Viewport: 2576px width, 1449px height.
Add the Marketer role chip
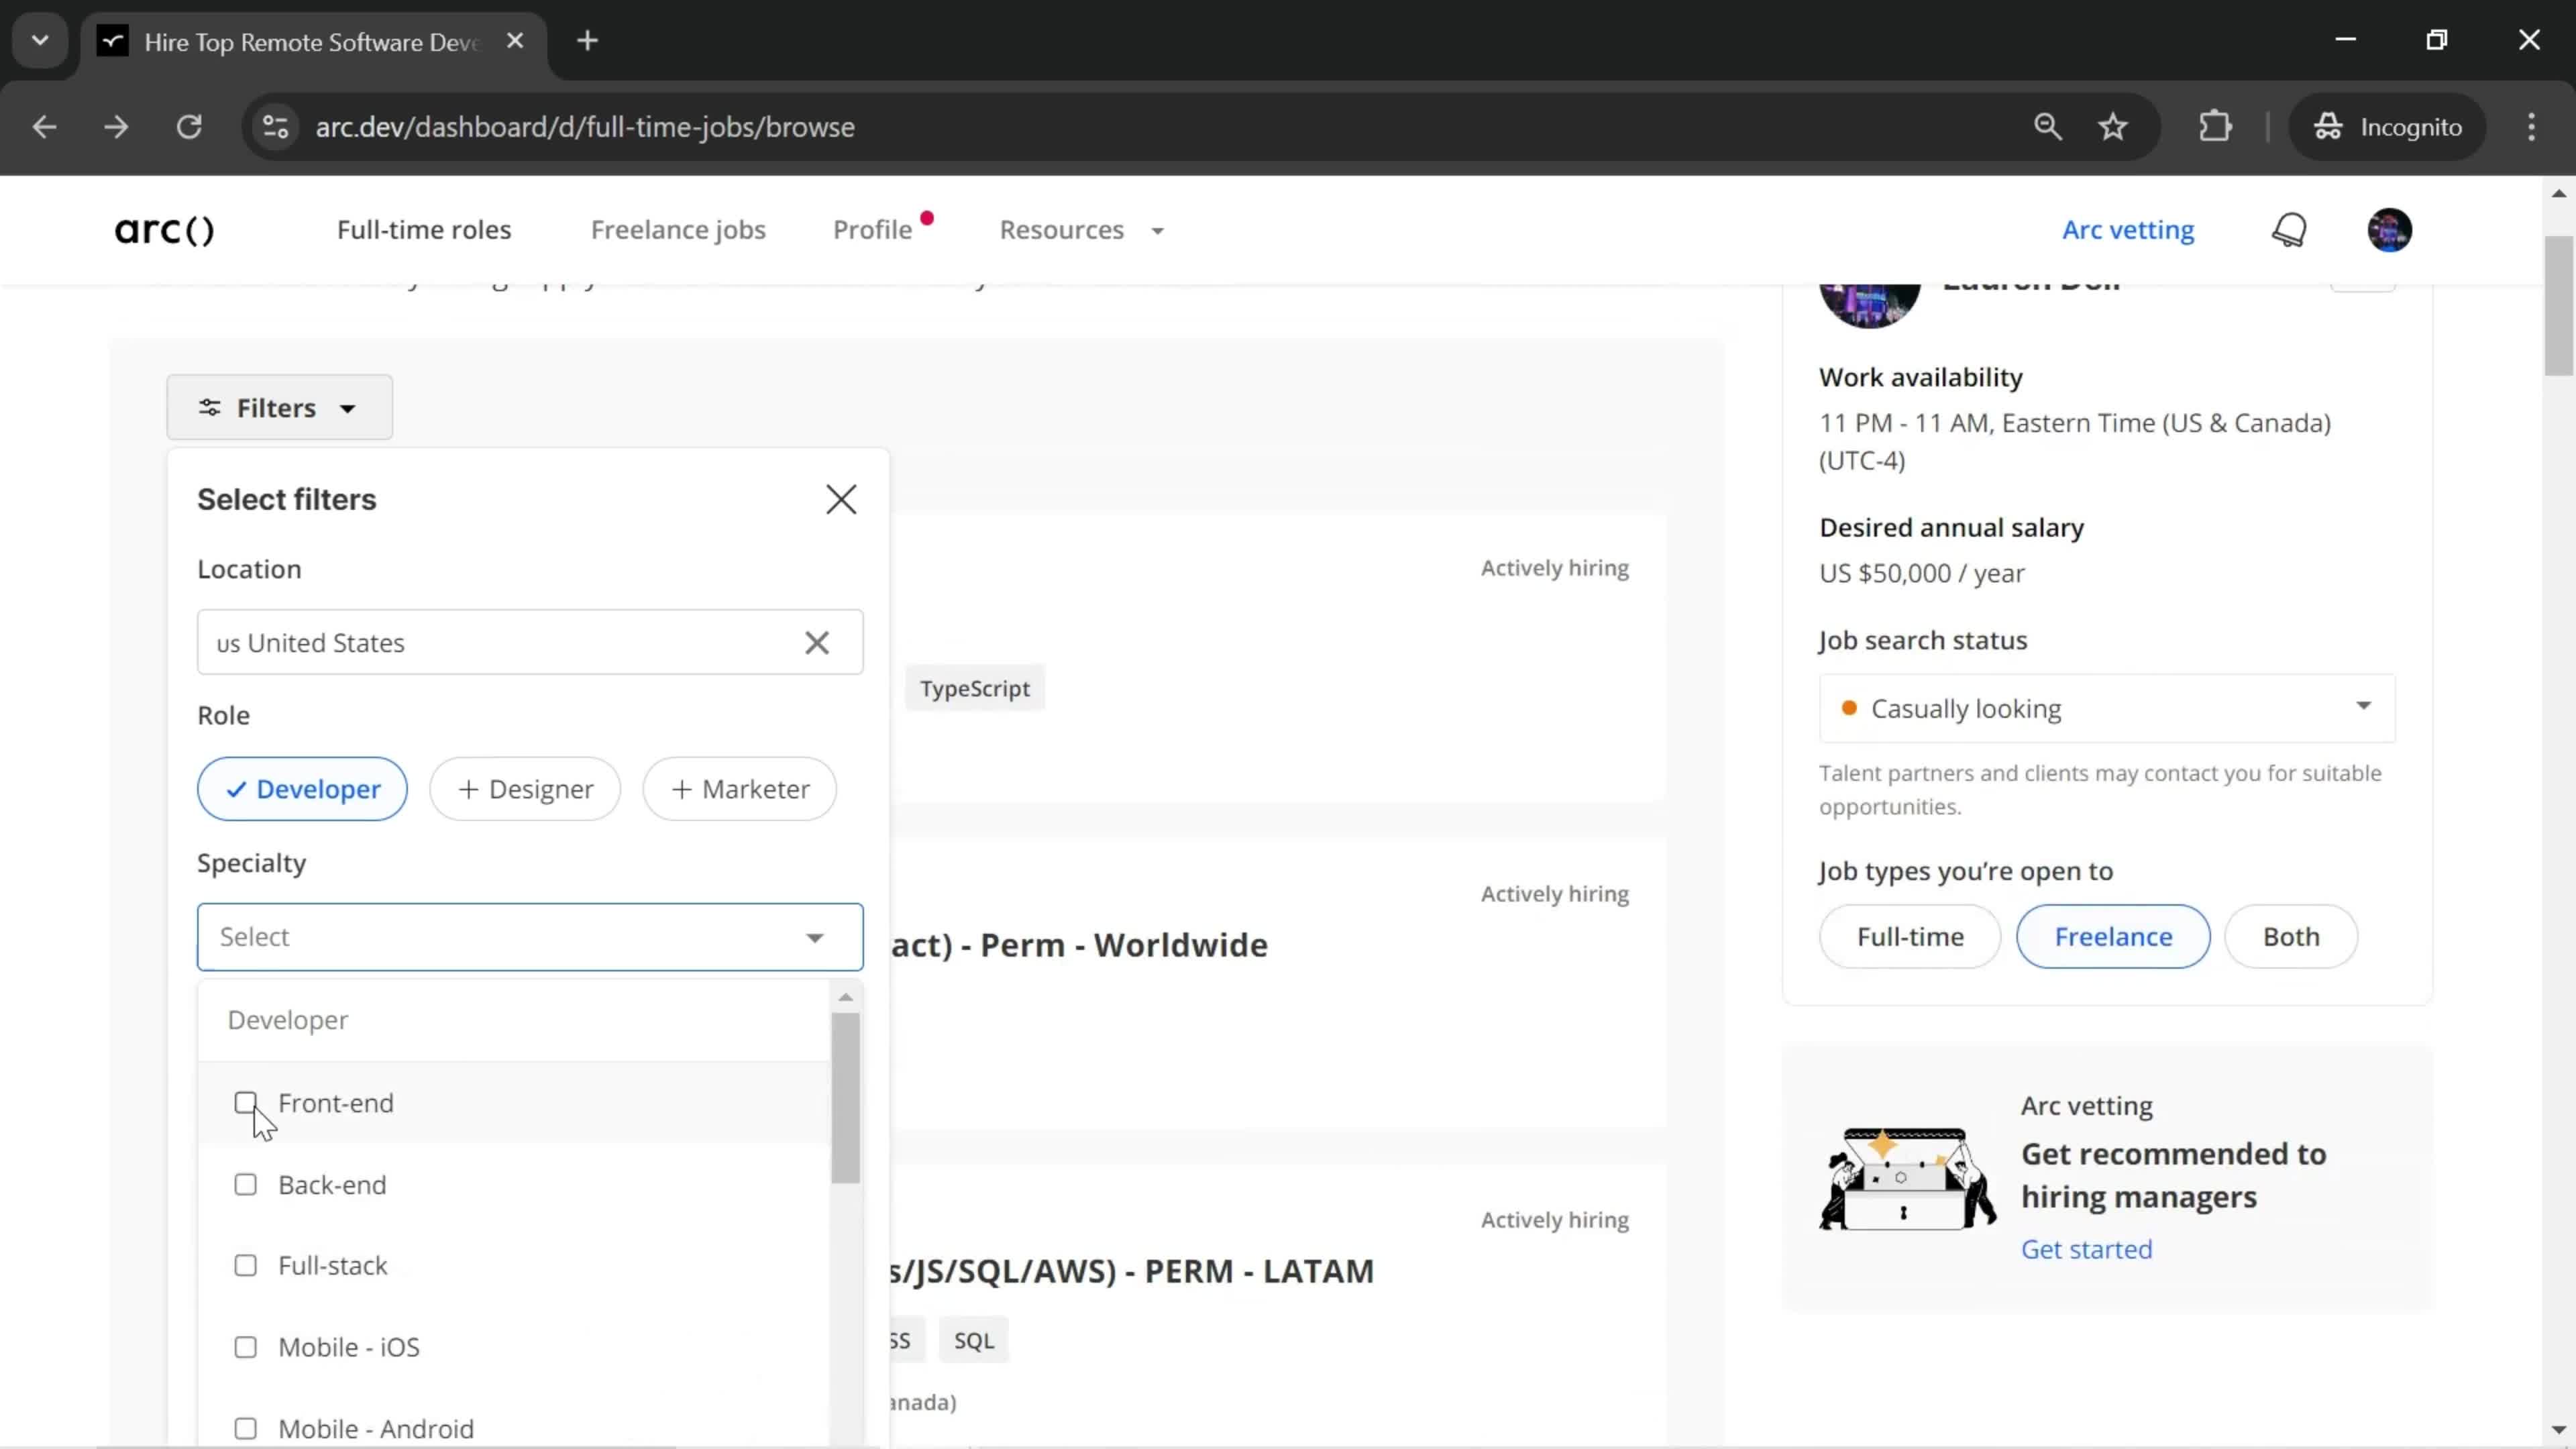[x=740, y=789]
